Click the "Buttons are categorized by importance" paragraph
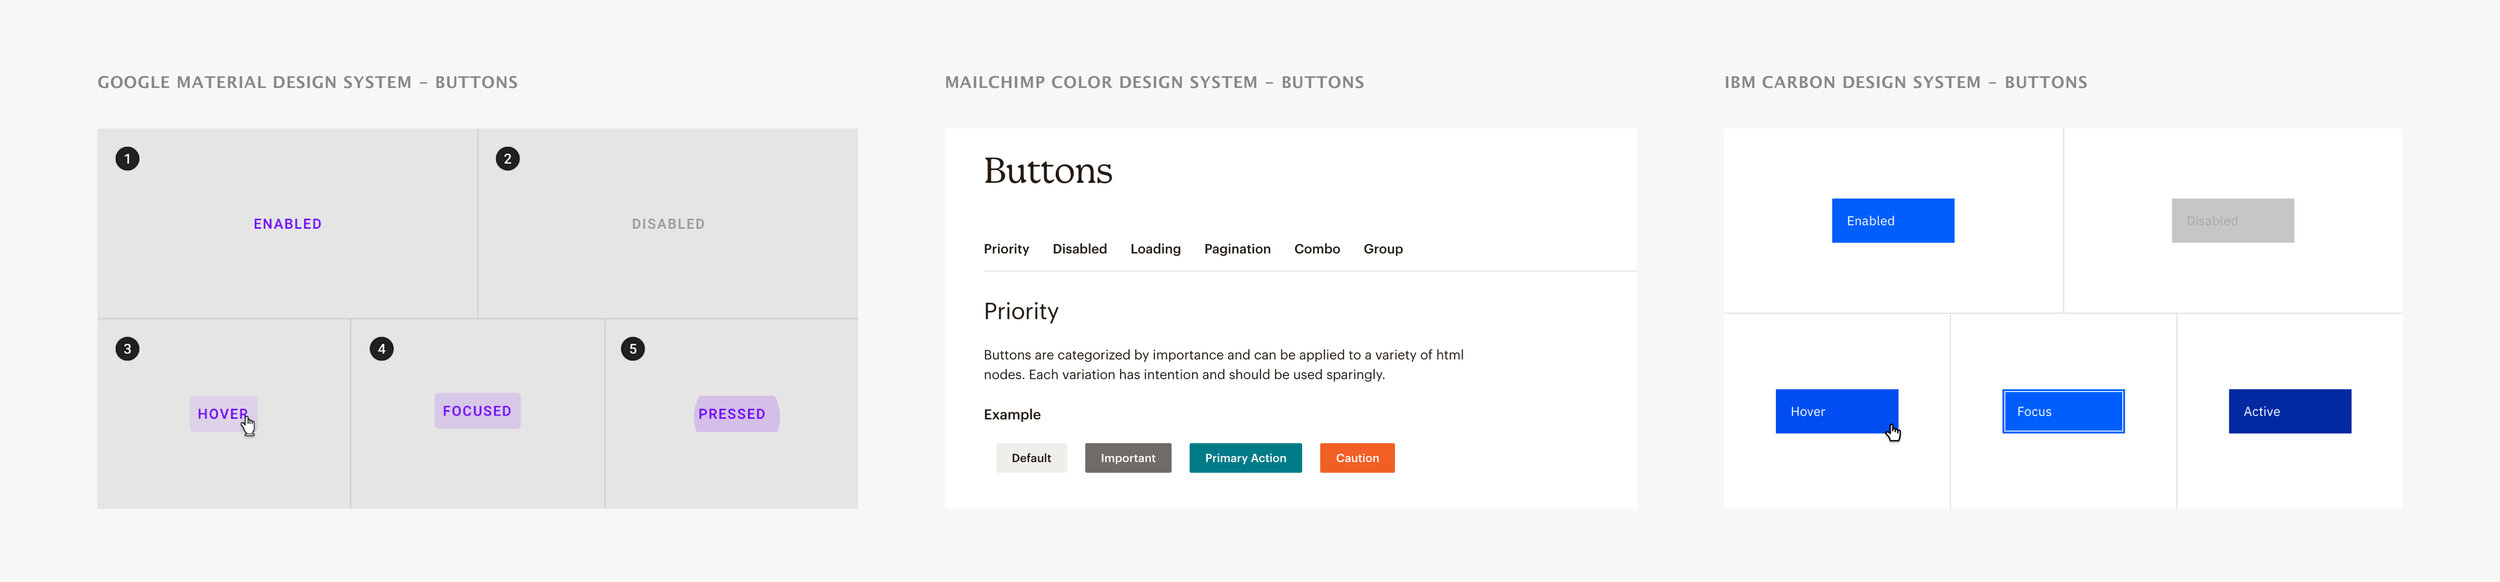 pos(1223,365)
